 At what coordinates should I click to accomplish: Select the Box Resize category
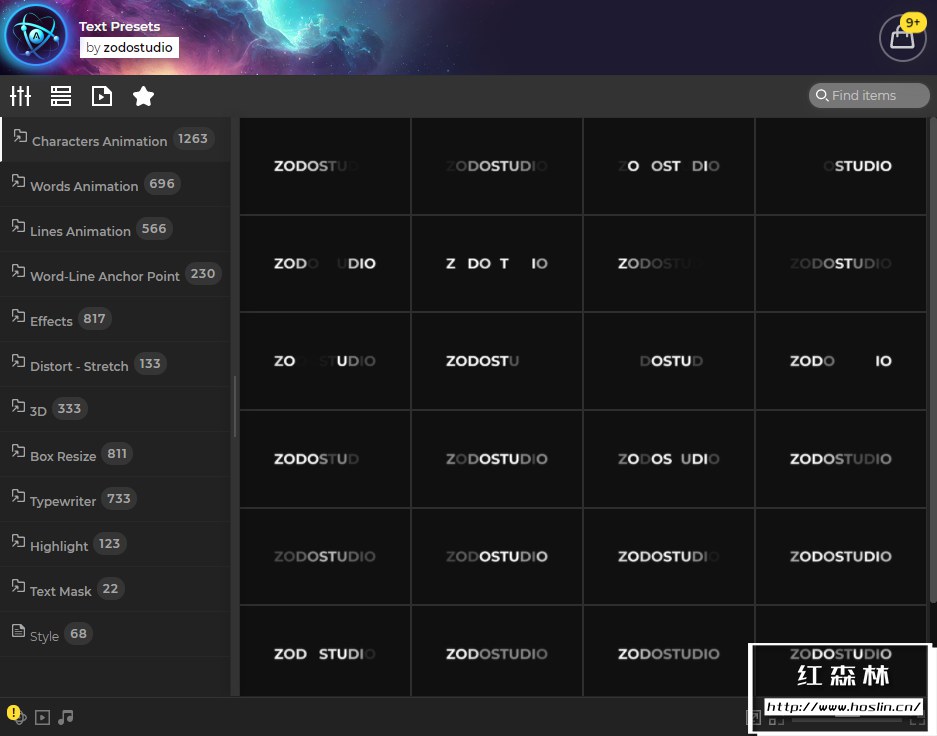tap(115, 455)
